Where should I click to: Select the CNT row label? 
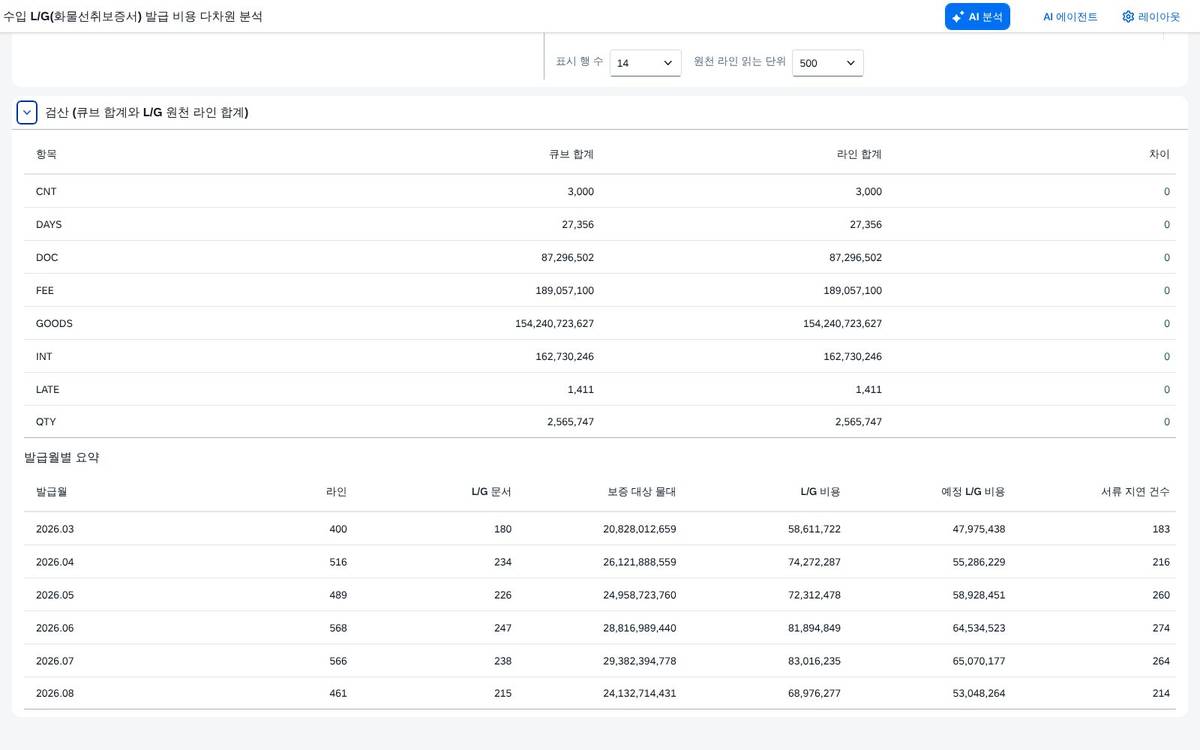(46, 191)
